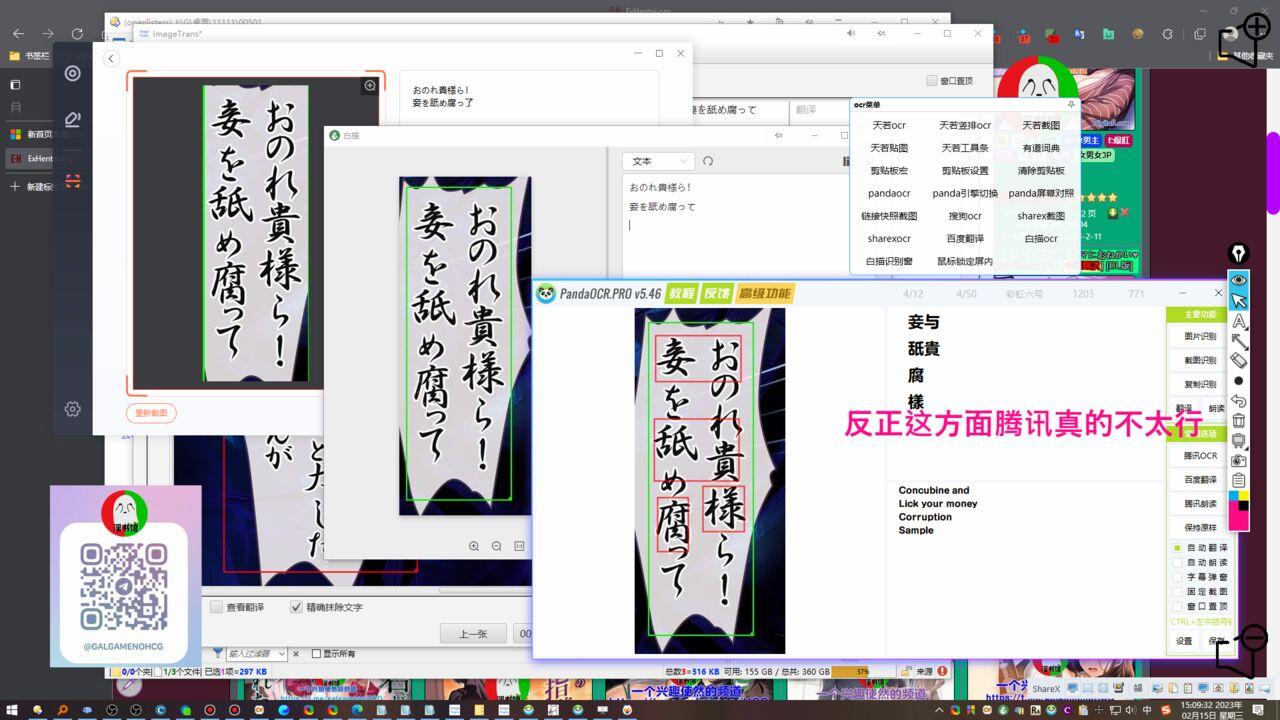This screenshot has width=1280, height=720.
Task: Click the undo arrow in annotation toolbar
Action: coord(1239,401)
